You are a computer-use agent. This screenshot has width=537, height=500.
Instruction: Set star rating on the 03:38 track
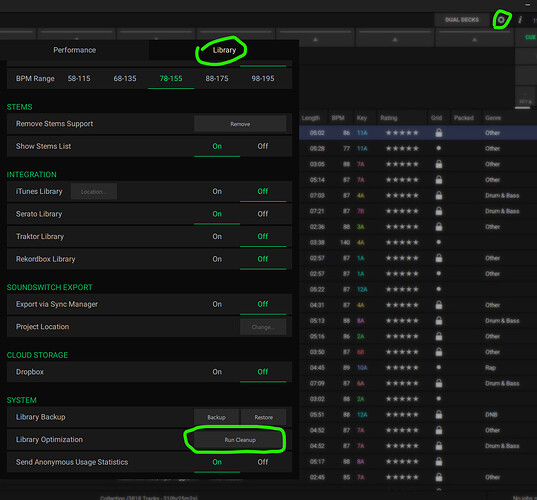click(x=402, y=242)
